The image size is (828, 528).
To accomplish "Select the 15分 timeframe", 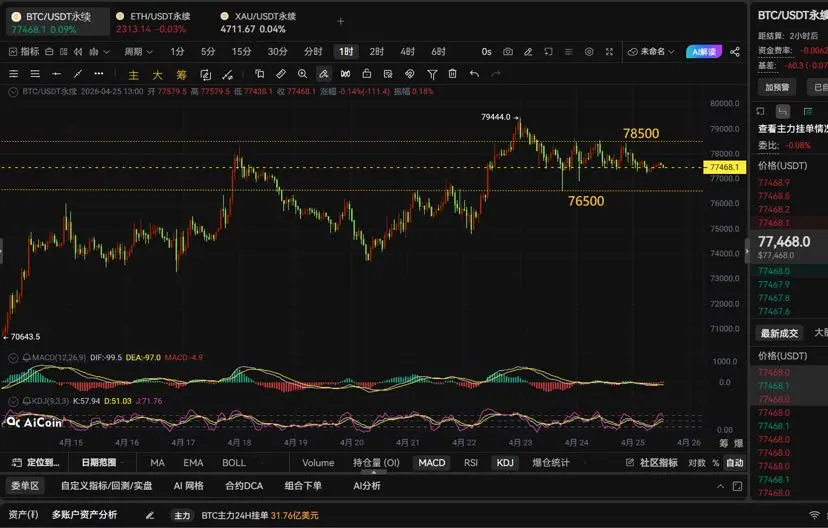I will click(241, 52).
